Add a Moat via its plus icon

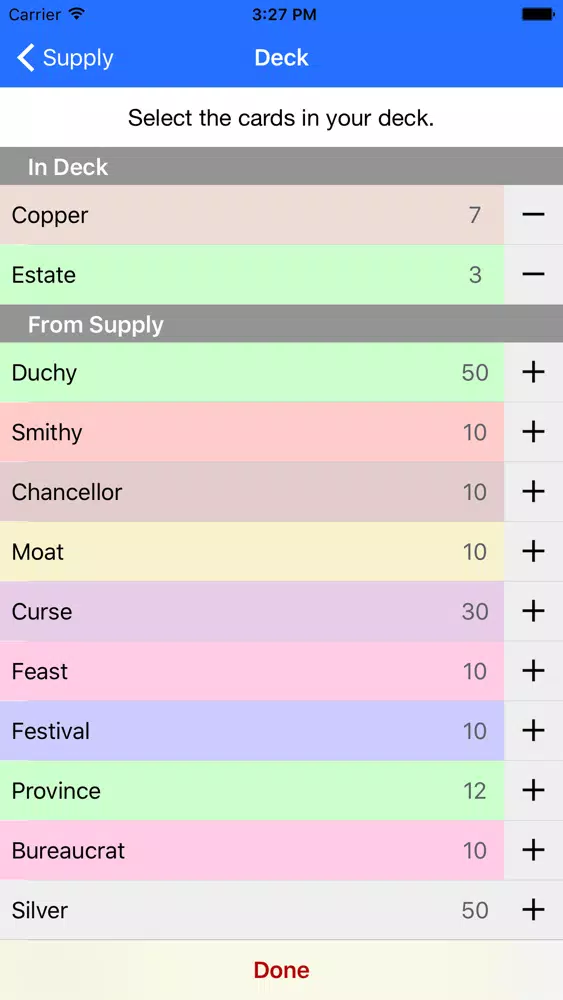[x=533, y=552]
